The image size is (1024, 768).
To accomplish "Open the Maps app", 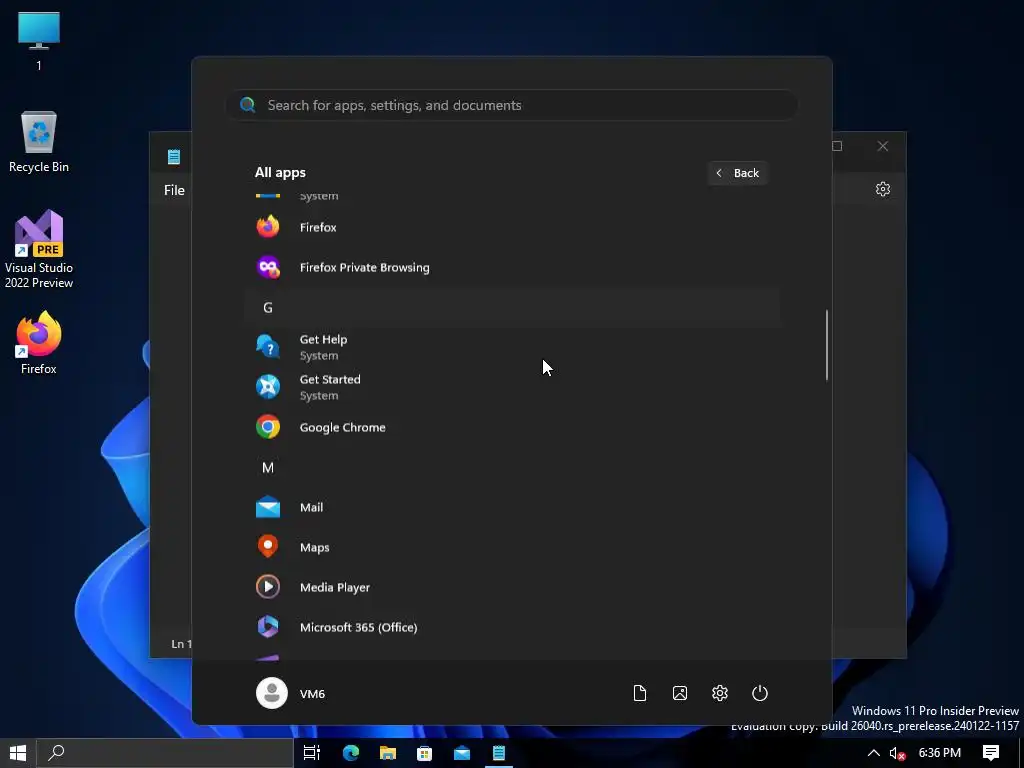I will point(512,547).
